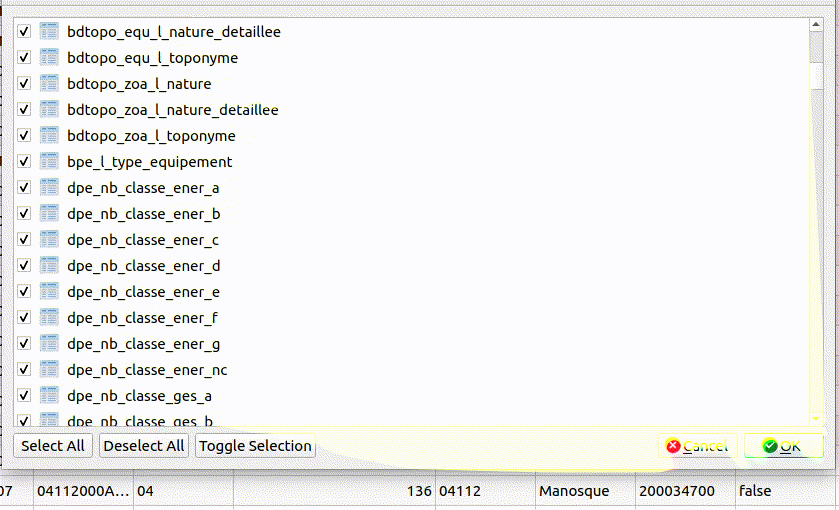The image size is (839, 510).
Task: Uncheck the bdtopo_zoa_l_toponyme checkbox
Action: click(25, 136)
